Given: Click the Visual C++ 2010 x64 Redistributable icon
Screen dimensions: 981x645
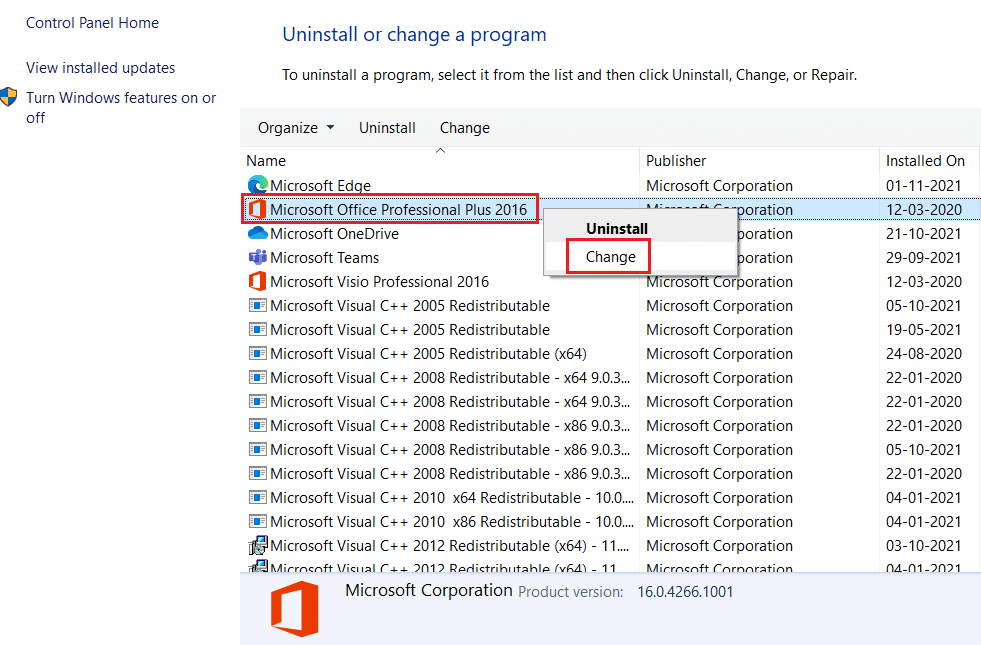Looking at the screenshot, I should click(257, 497).
